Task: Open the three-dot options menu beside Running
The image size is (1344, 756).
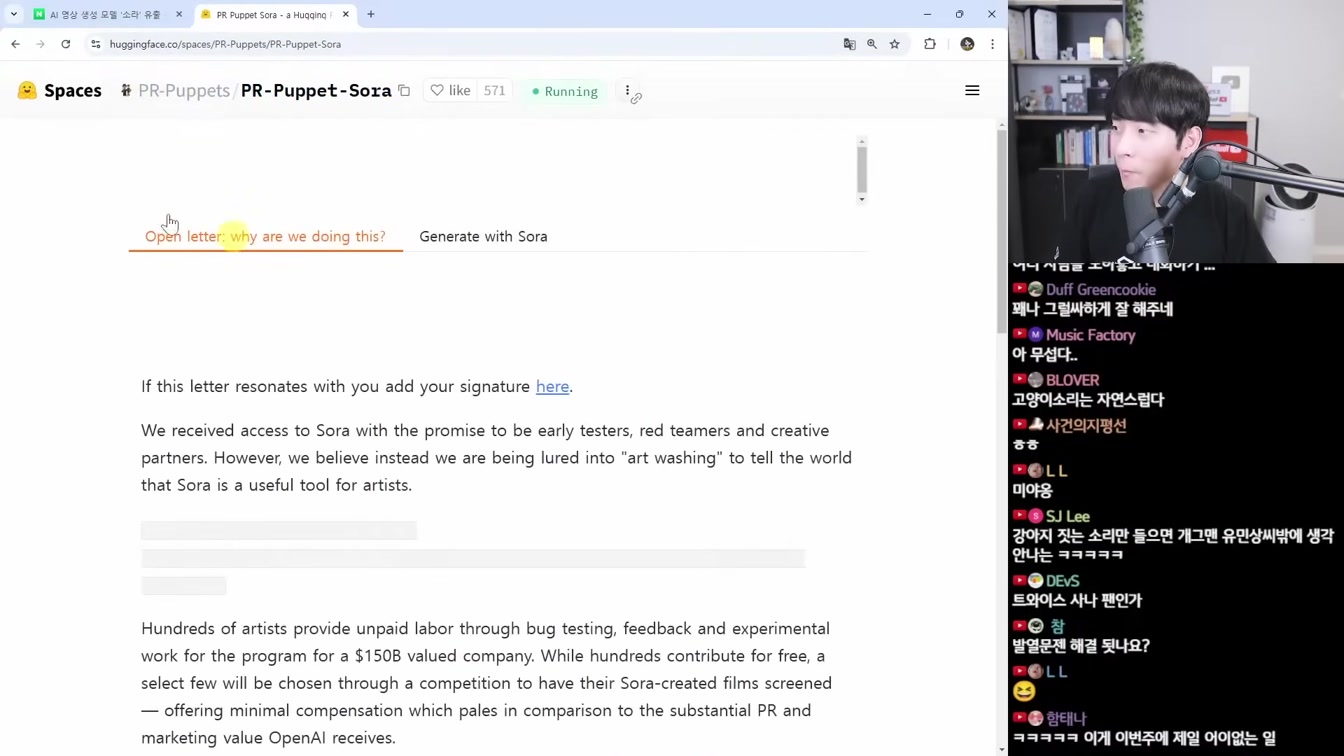Action: point(628,91)
